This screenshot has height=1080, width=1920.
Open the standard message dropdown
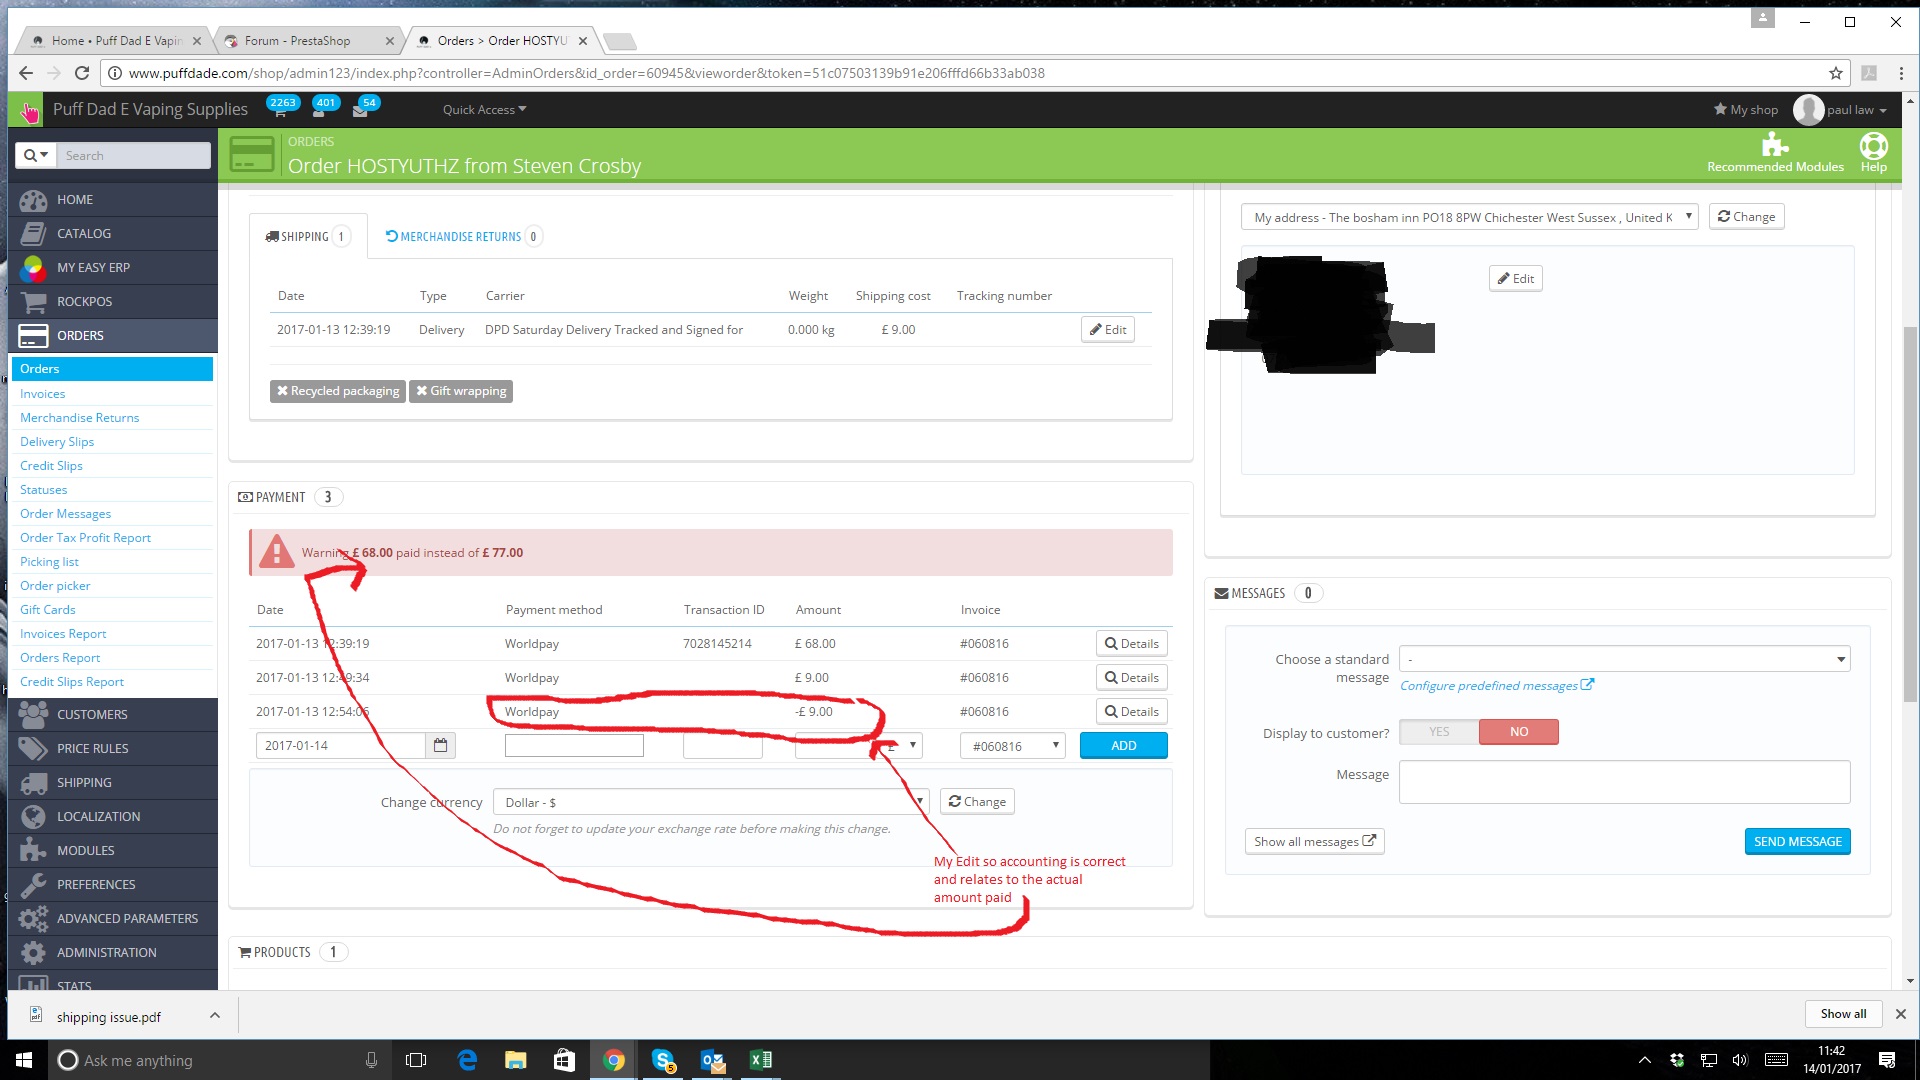(x=1623, y=659)
